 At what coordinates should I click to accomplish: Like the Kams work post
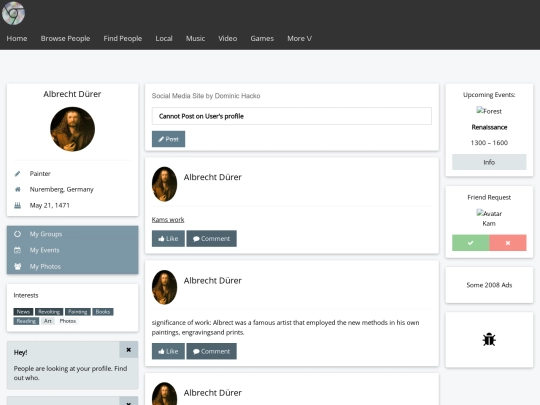click(x=168, y=239)
